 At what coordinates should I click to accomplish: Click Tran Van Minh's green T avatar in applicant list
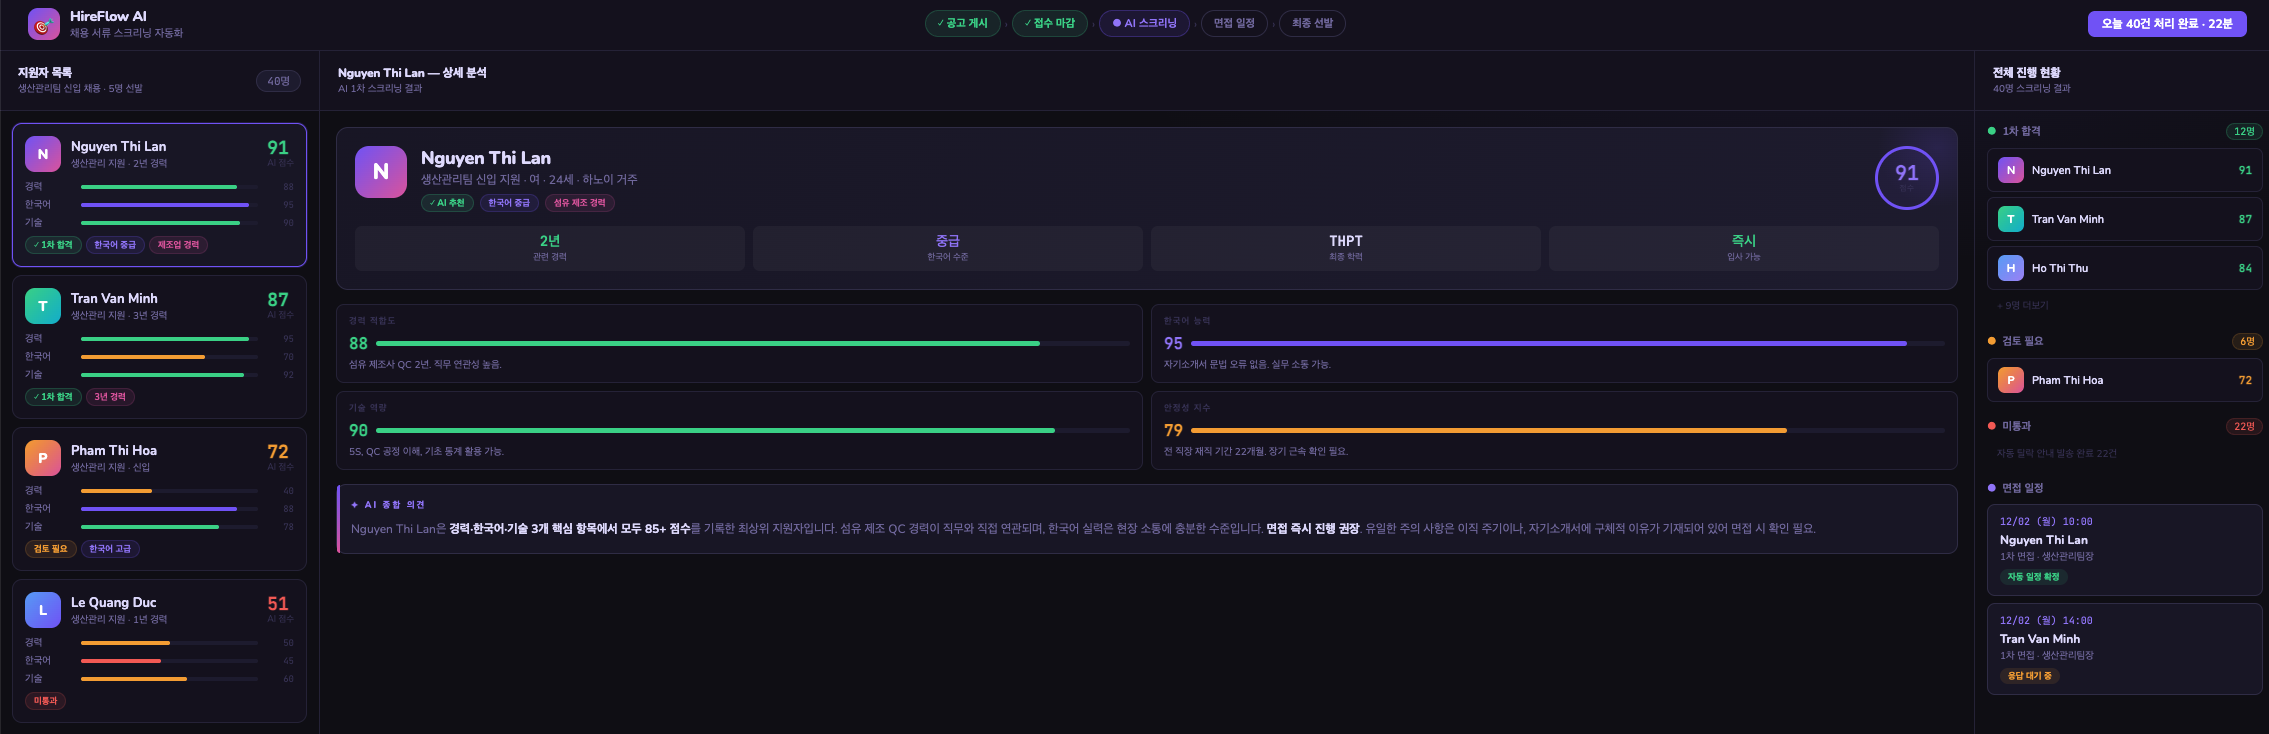(43, 306)
